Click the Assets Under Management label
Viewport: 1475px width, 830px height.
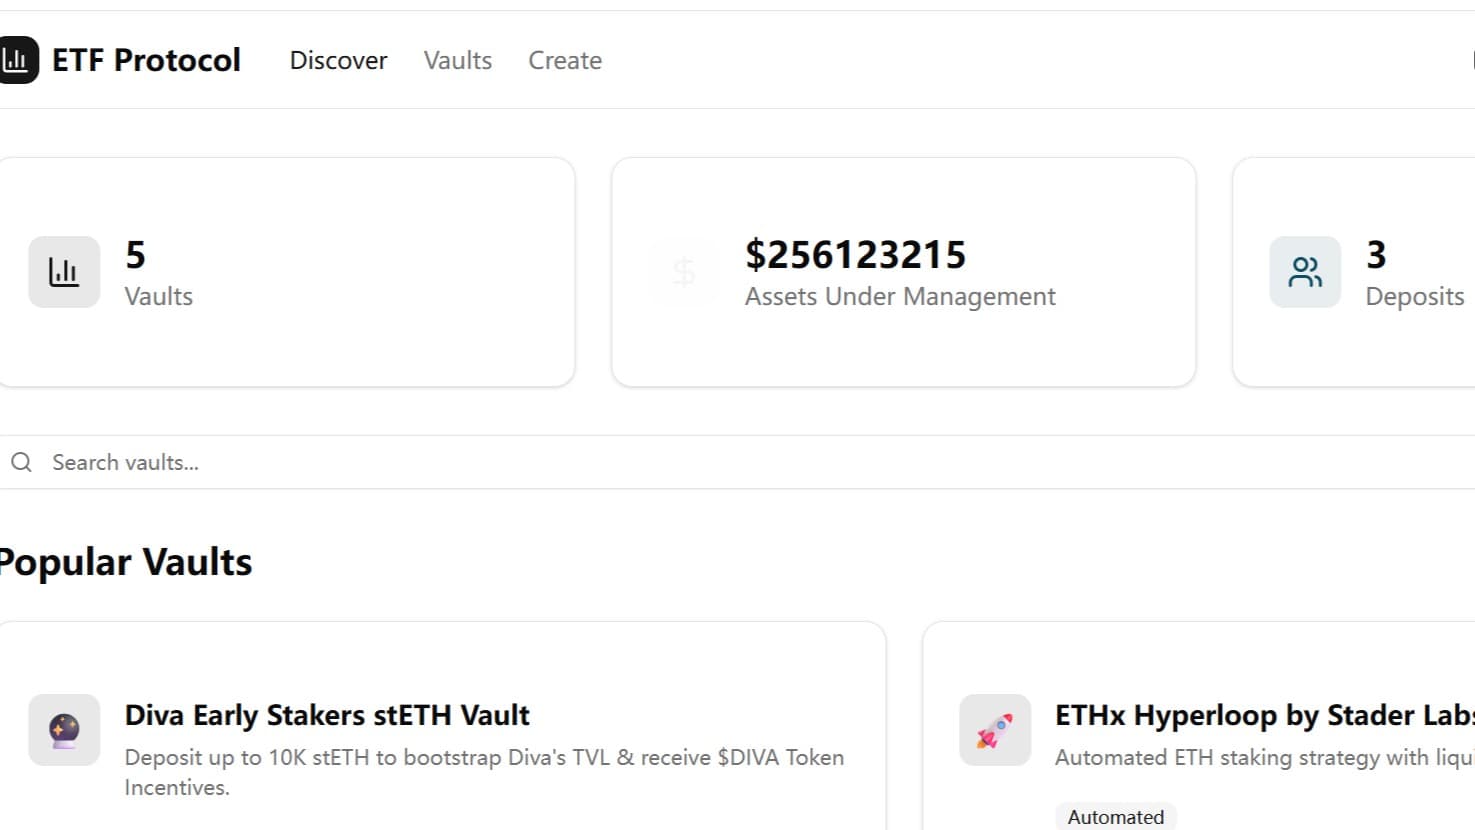tap(900, 296)
